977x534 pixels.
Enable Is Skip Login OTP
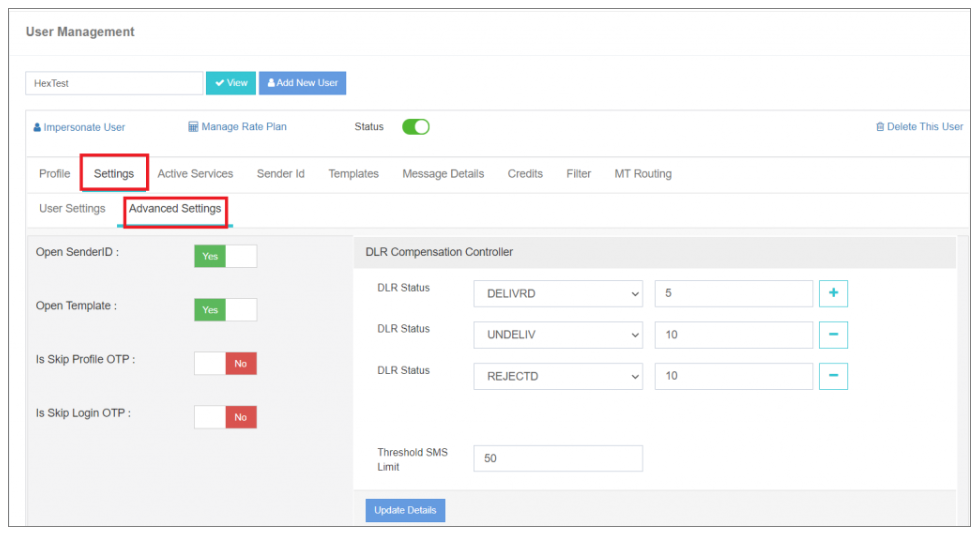(225, 417)
